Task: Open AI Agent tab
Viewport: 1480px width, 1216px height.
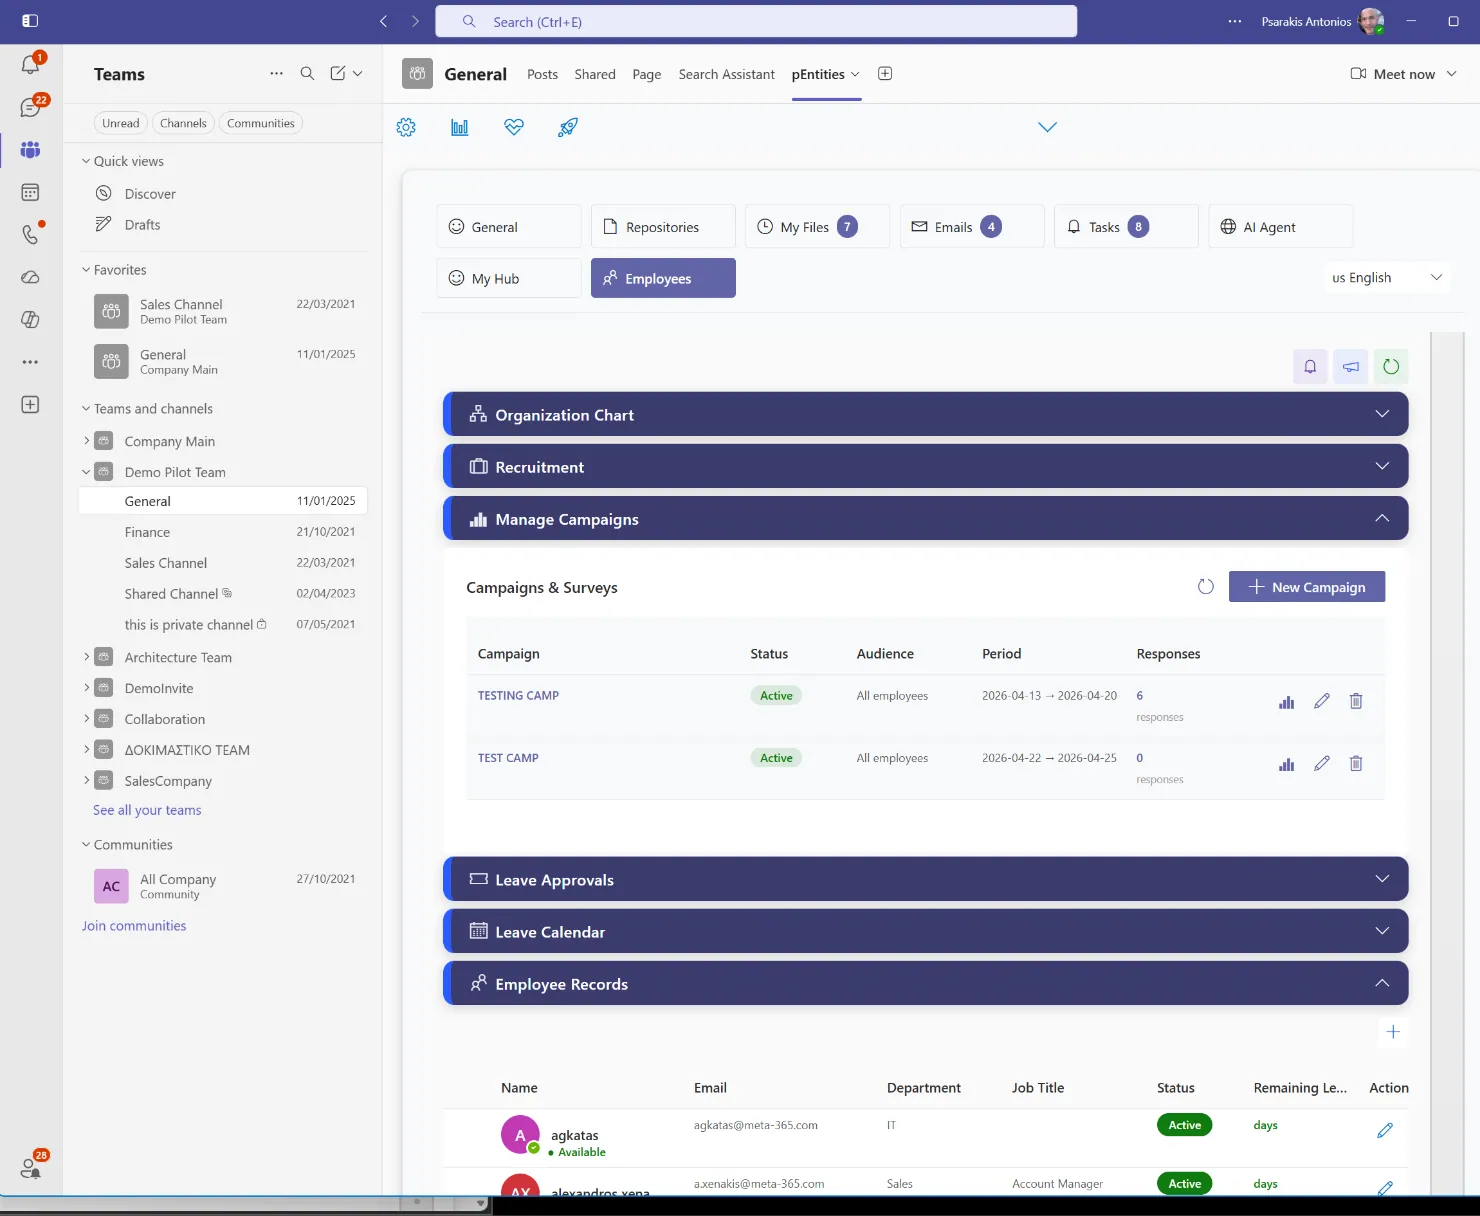Action: pos(1280,226)
